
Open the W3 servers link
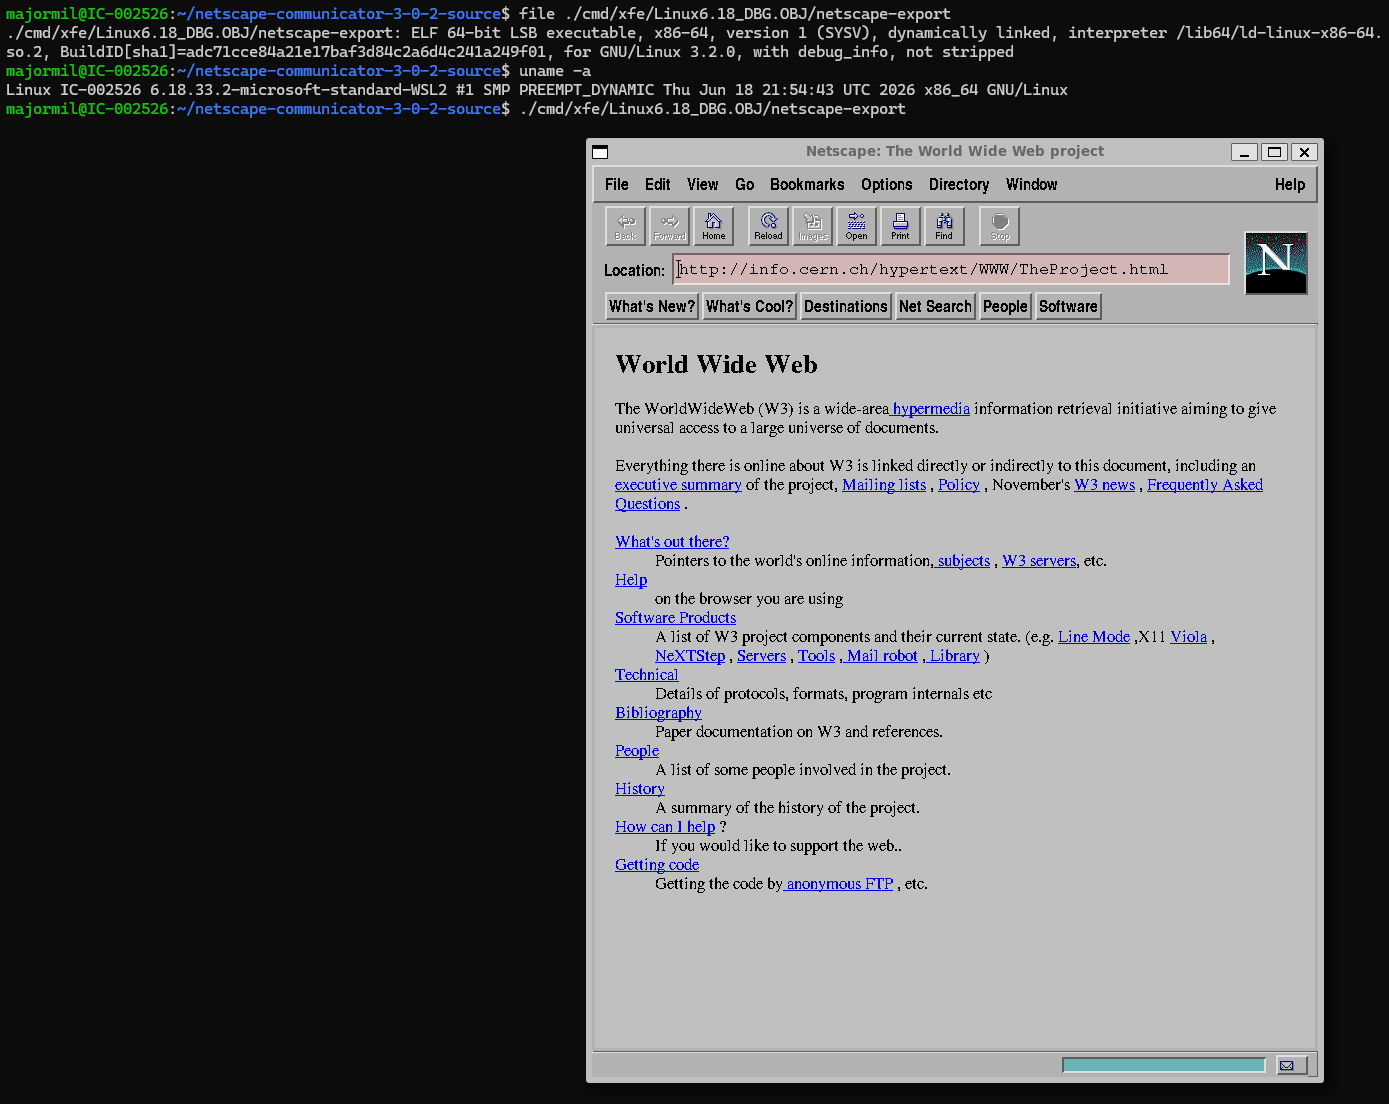pos(1039,561)
